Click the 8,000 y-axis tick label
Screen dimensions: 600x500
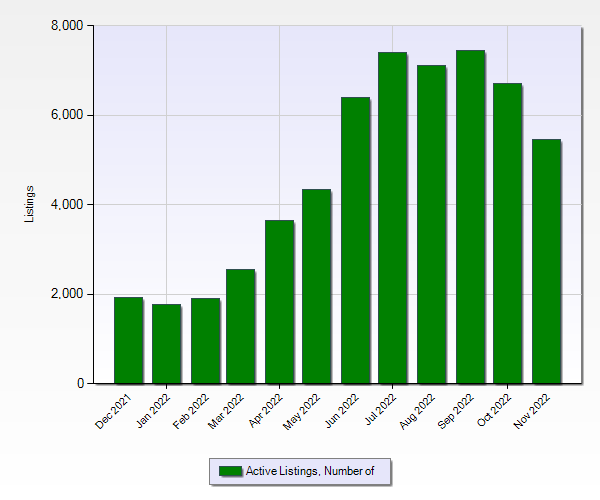coord(66,25)
